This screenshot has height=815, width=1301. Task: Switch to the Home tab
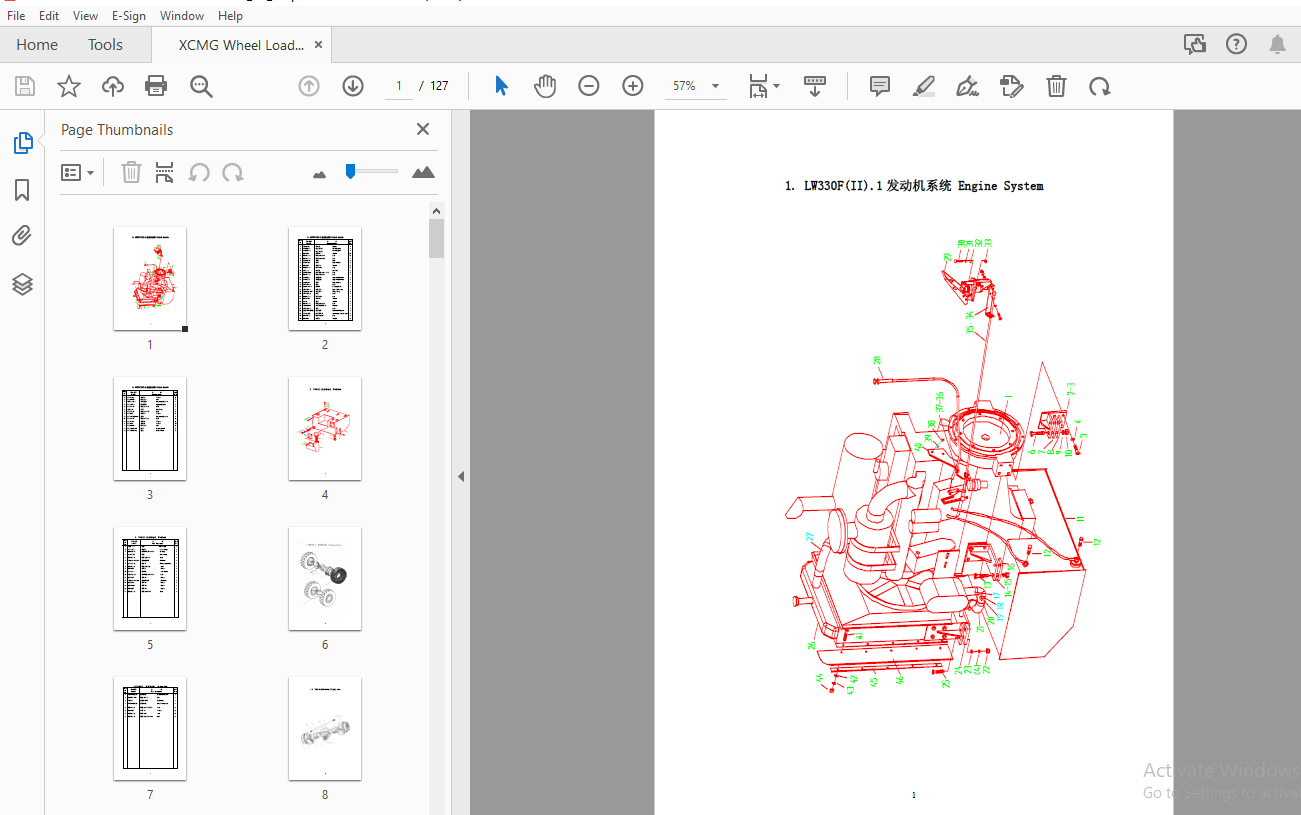point(37,44)
